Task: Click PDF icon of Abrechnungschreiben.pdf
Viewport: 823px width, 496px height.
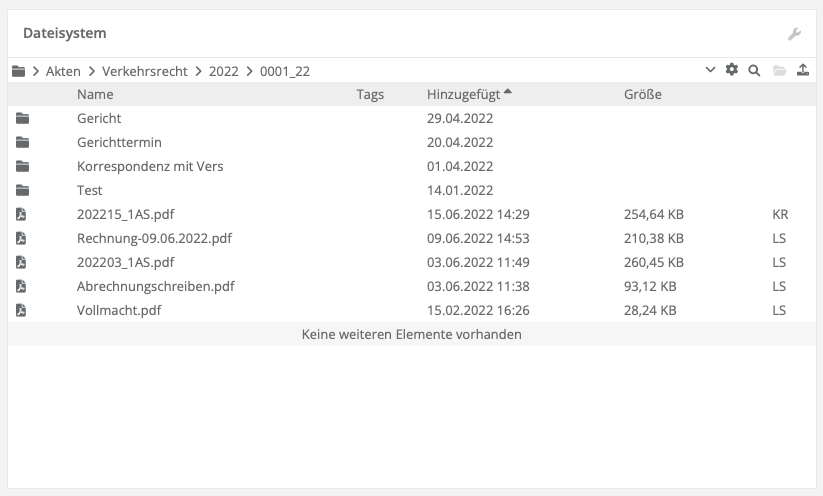Action: click(x=22, y=286)
